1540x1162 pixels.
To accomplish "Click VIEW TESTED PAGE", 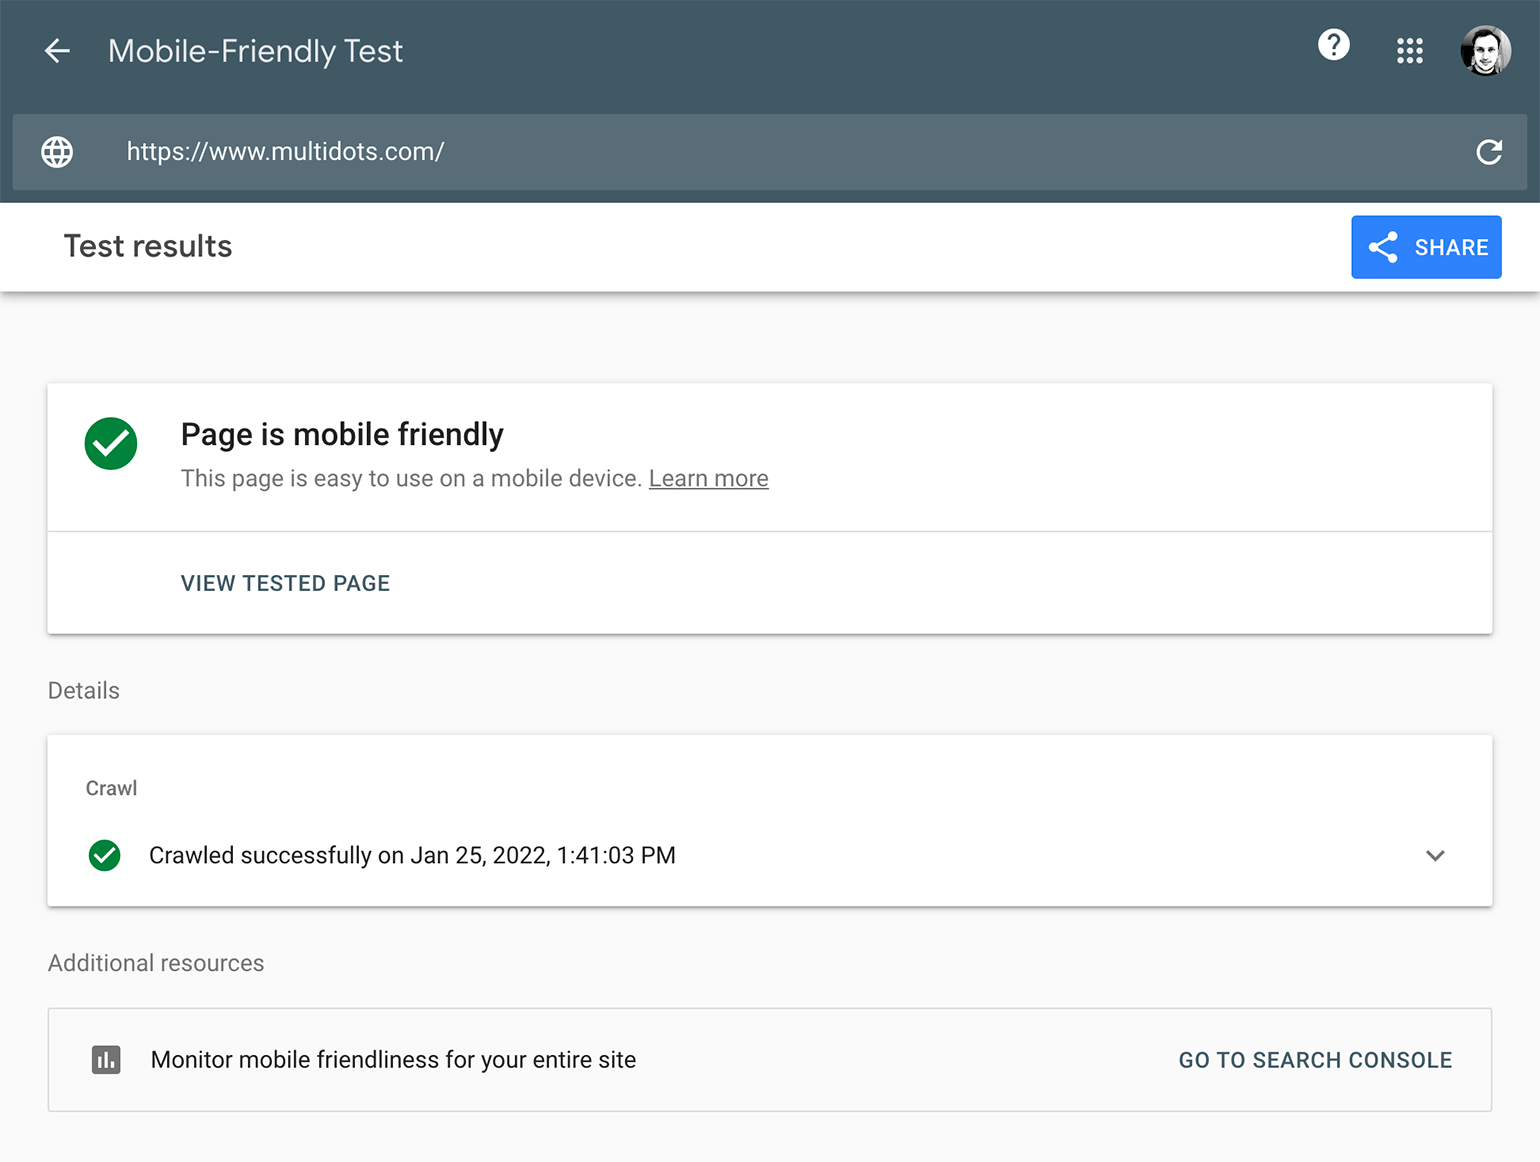I will pyautogui.click(x=285, y=583).
